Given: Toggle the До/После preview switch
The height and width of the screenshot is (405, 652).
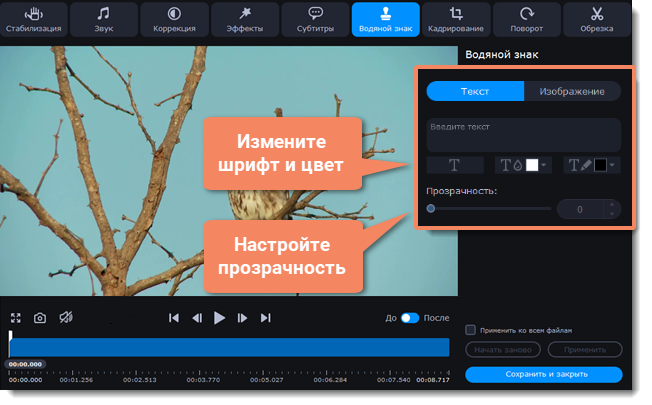Looking at the screenshot, I should (x=410, y=318).
